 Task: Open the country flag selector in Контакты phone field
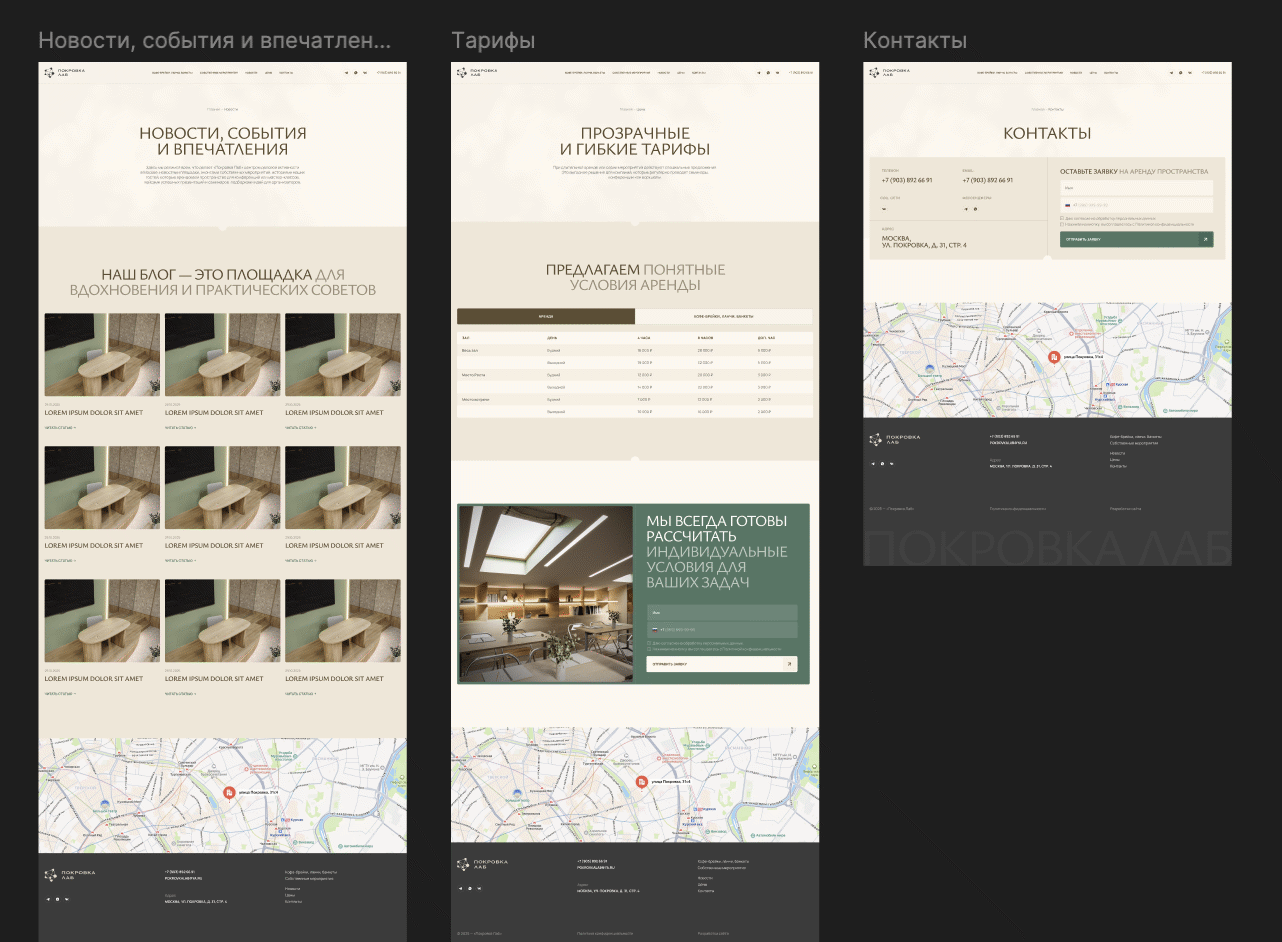click(x=1067, y=205)
